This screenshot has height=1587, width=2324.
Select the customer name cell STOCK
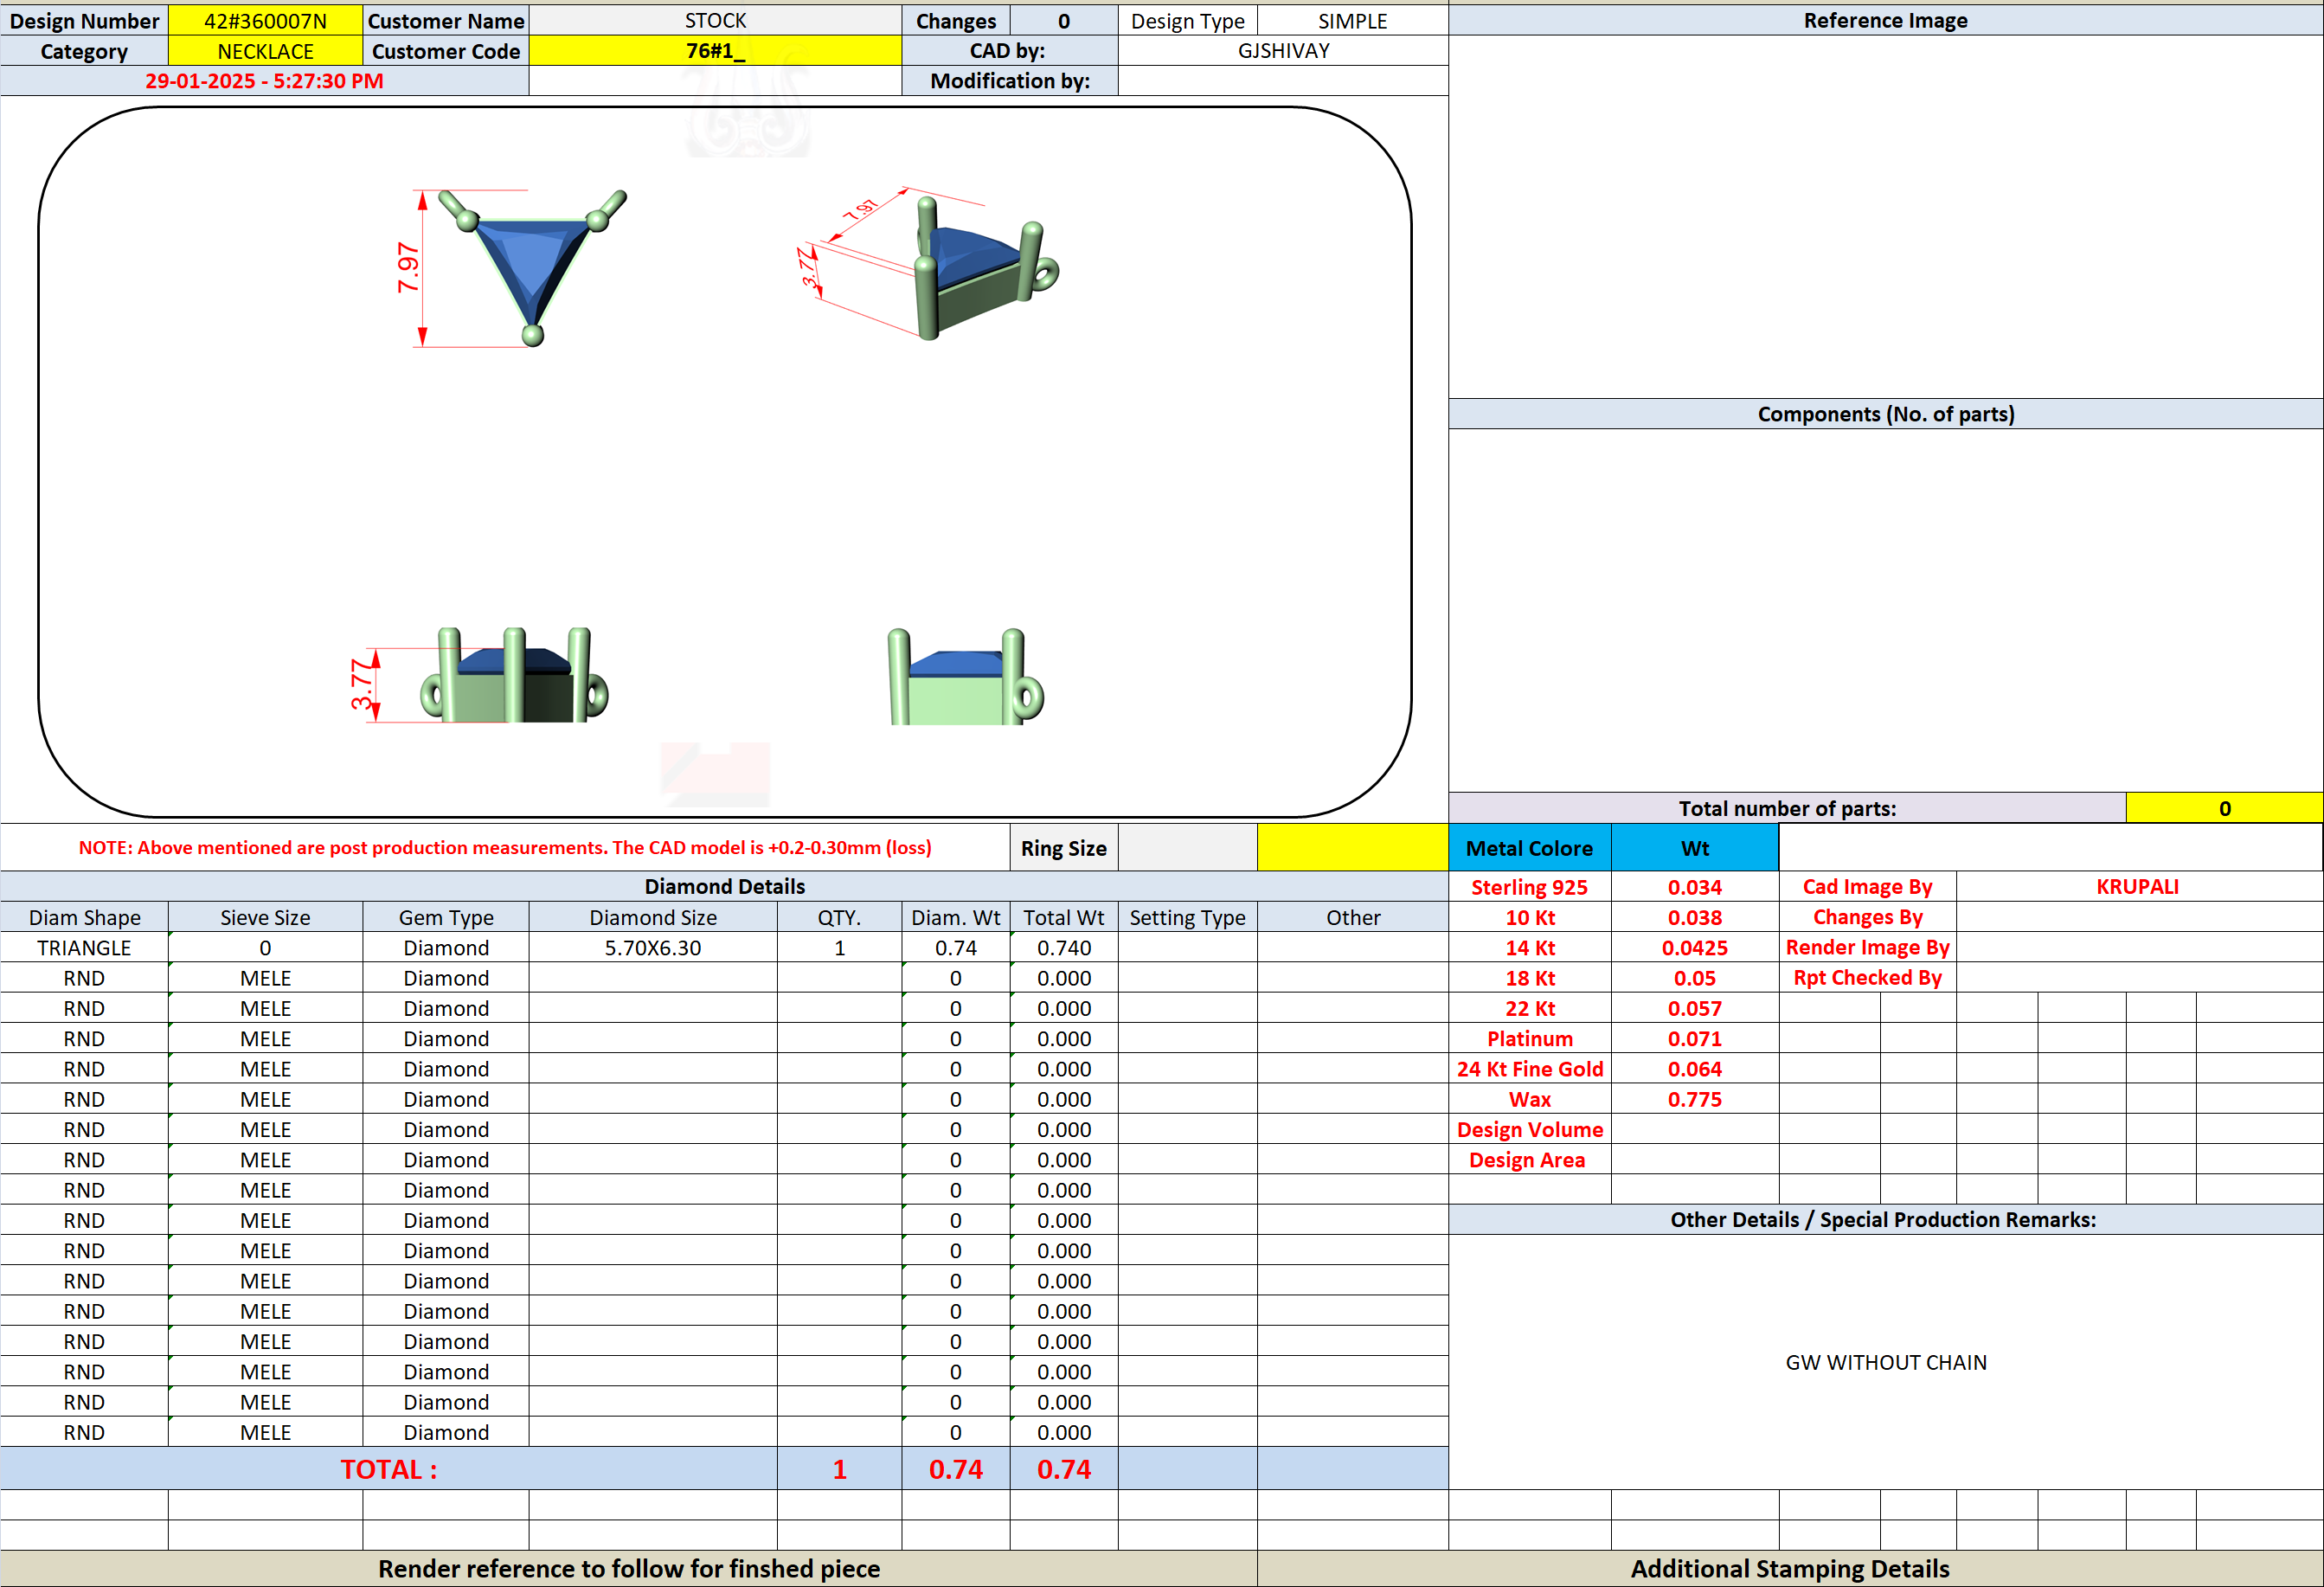(715, 20)
